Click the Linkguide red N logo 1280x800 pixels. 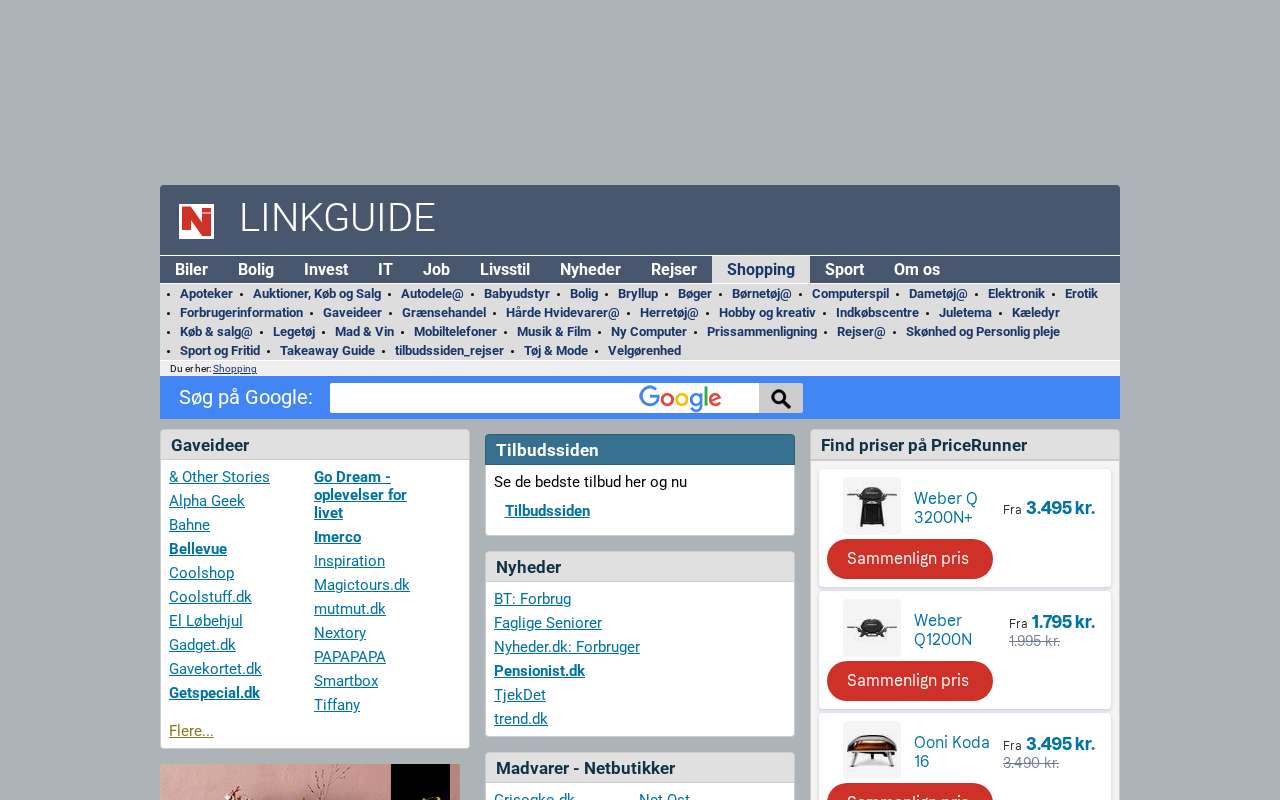[196, 221]
